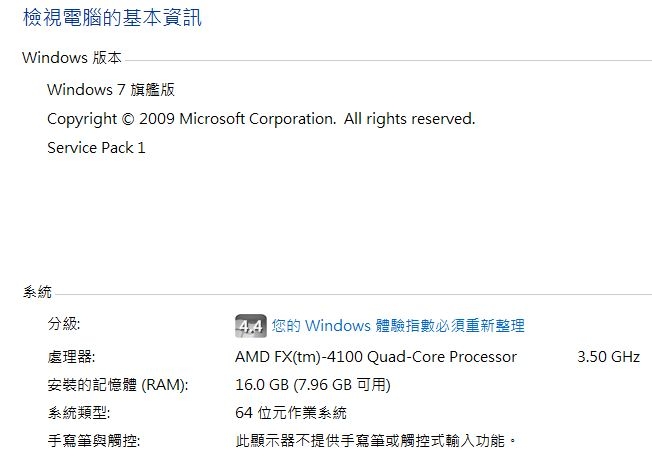This screenshot has height=466, width=652.
Task: Click the Copyright 2009 Microsoft Corporation line
Action: 261,119
